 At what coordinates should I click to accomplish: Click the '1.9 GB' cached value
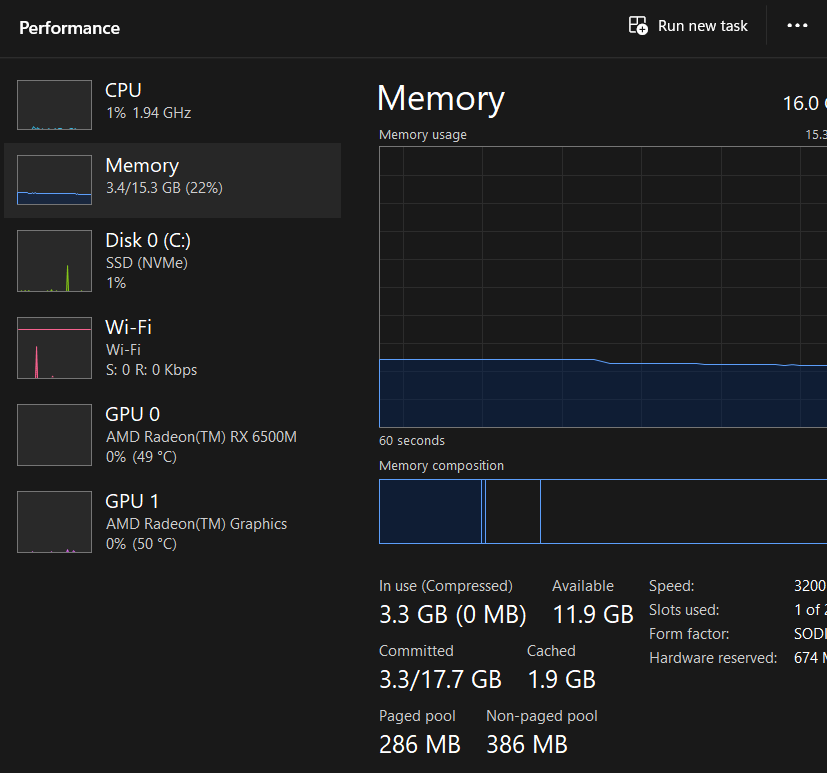[561, 679]
